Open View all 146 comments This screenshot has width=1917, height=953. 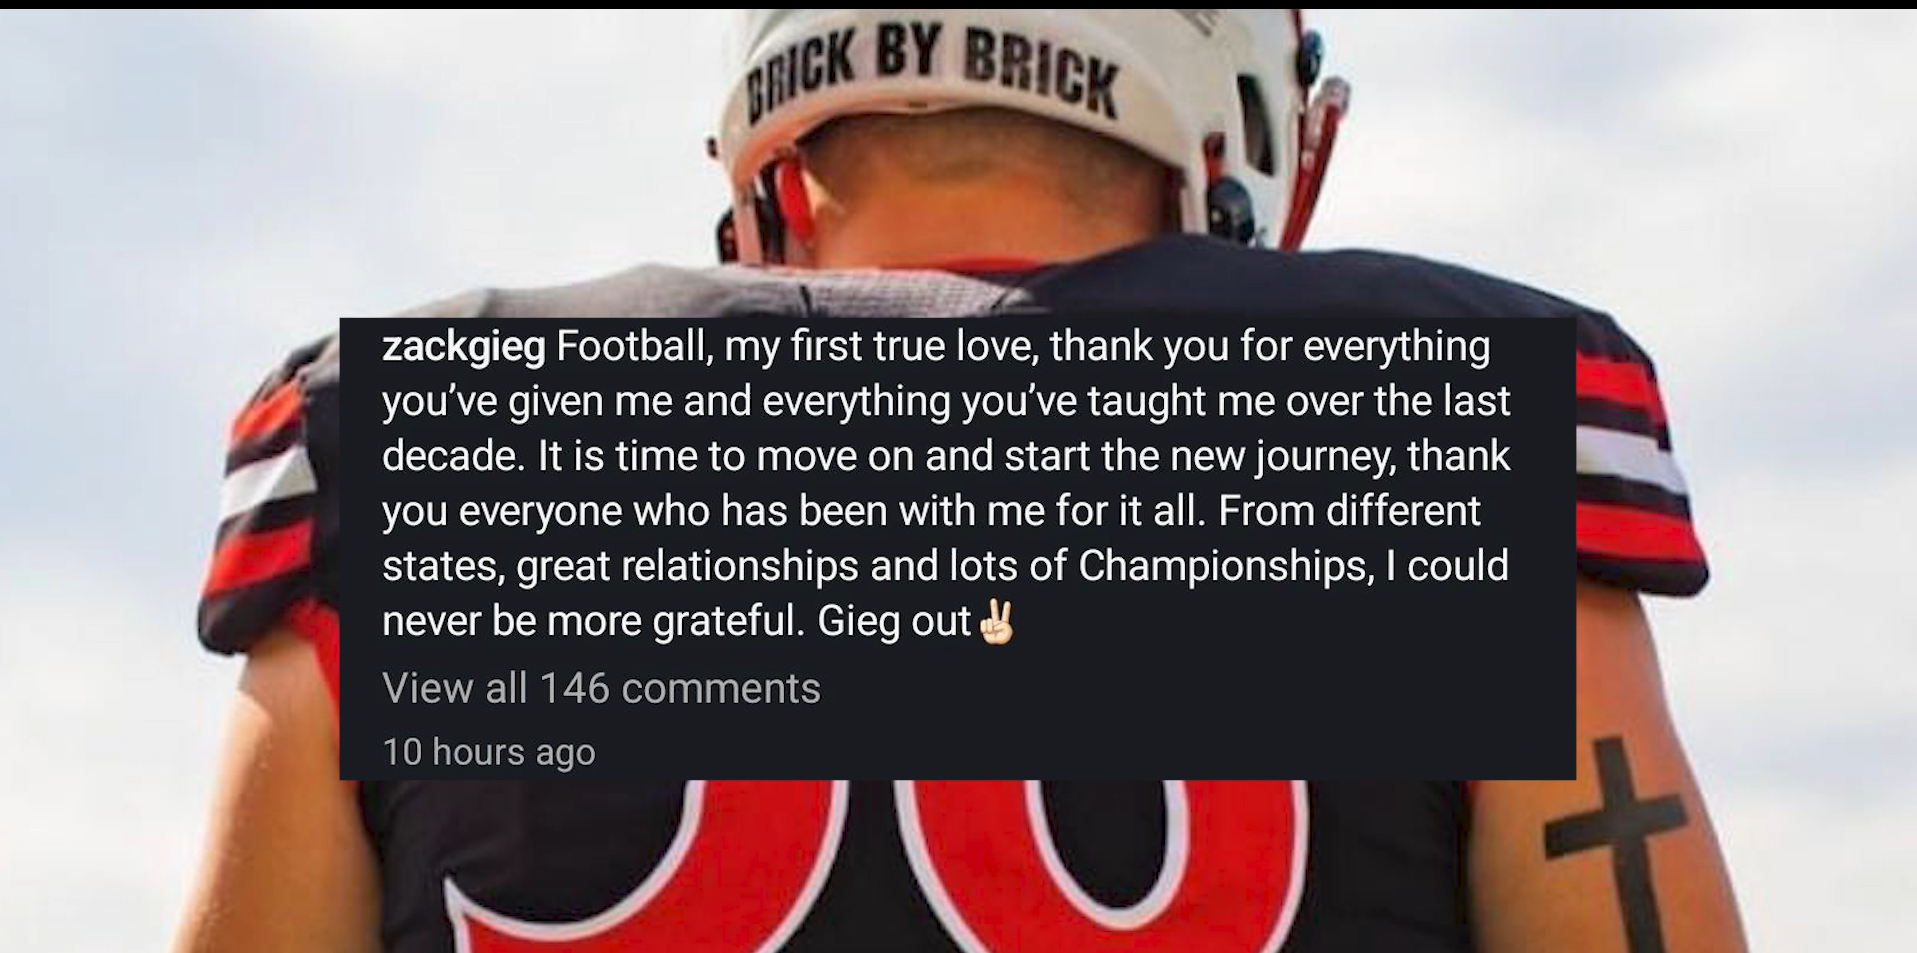(x=601, y=688)
